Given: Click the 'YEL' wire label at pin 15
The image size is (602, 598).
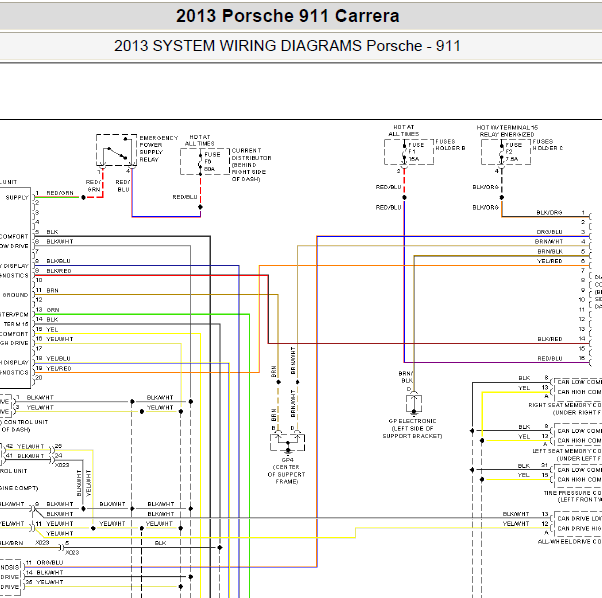Looking at the screenshot, I should (x=52, y=330).
